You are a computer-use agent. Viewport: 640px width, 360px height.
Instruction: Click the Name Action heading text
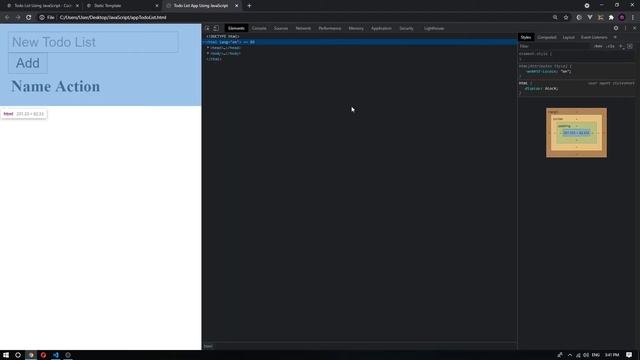[56, 87]
